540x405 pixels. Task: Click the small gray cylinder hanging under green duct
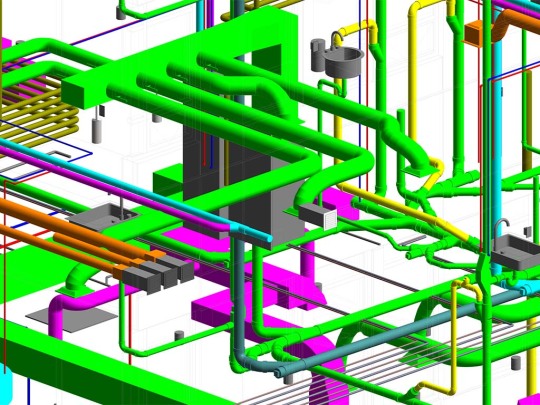(x=97, y=130)
